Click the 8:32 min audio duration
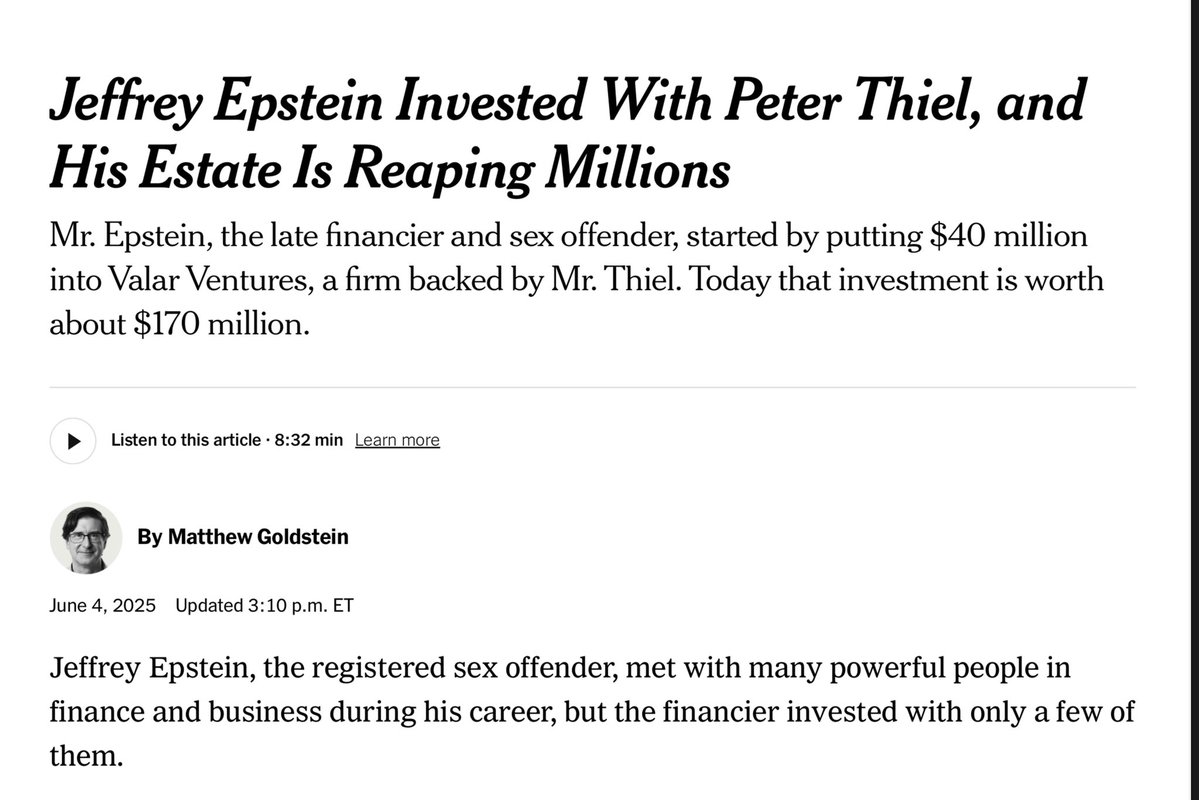Screen dimensions: 1199x800 tap(308, 440)
